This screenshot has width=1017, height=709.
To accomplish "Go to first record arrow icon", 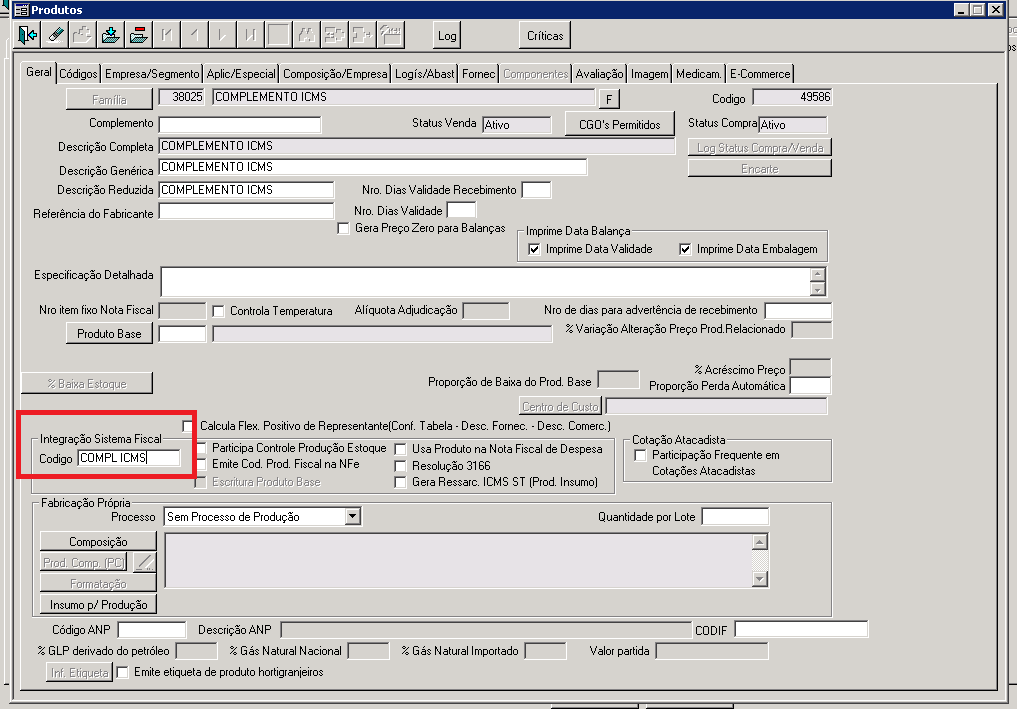I will [167, 34].
